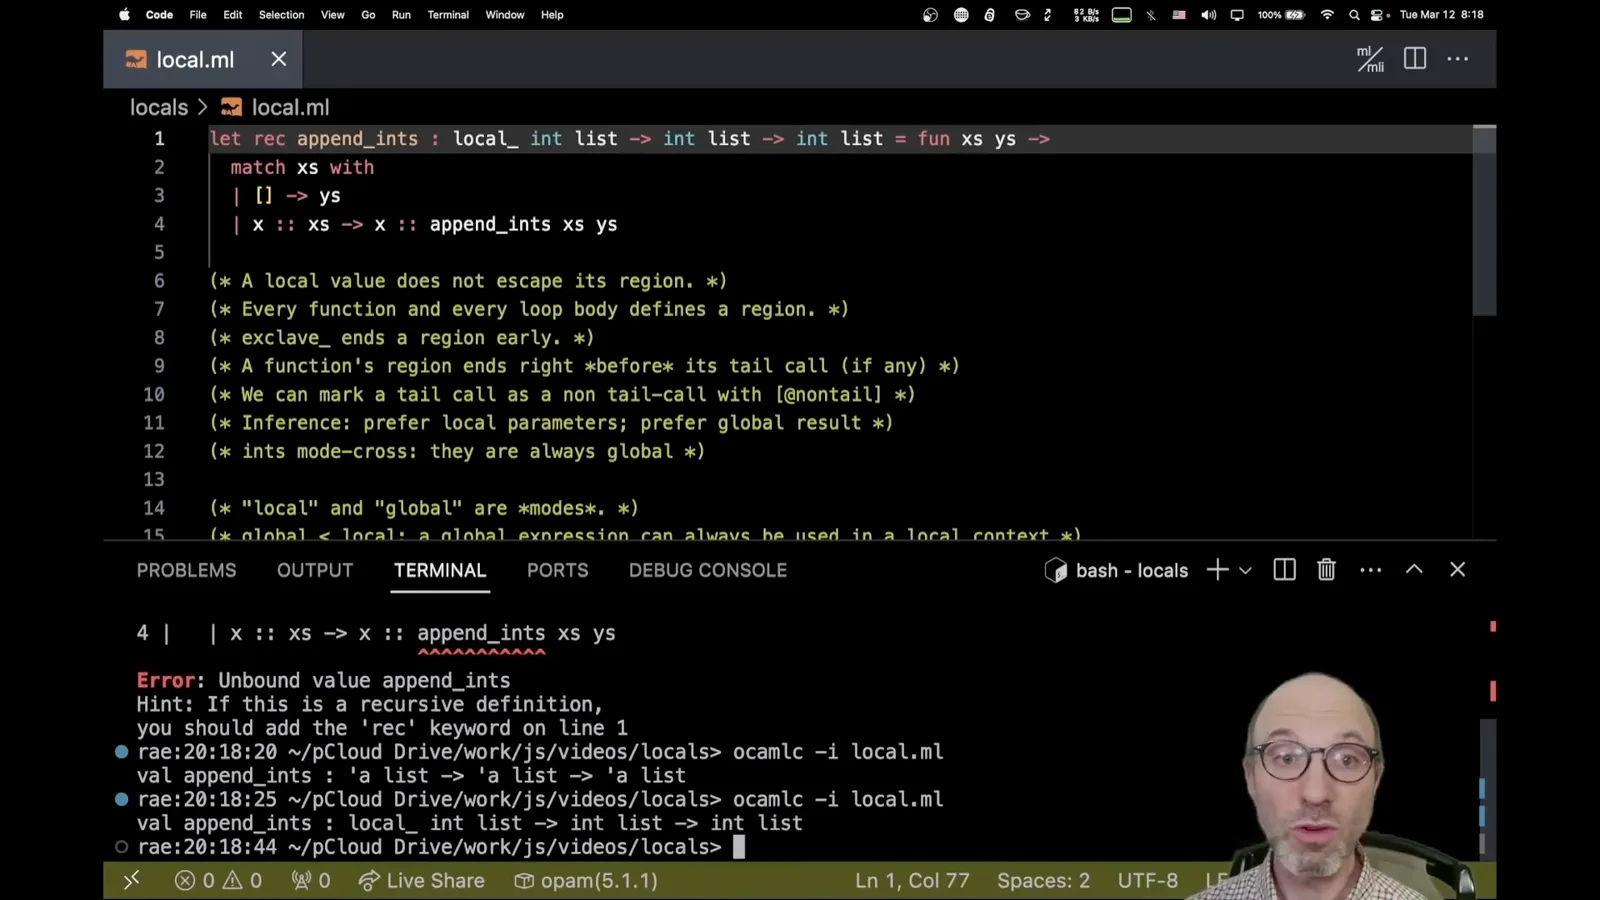Click the Wi-Fi menu bar icon
The width and height of the screenshot is (1600, 900).
[1327, 15]
